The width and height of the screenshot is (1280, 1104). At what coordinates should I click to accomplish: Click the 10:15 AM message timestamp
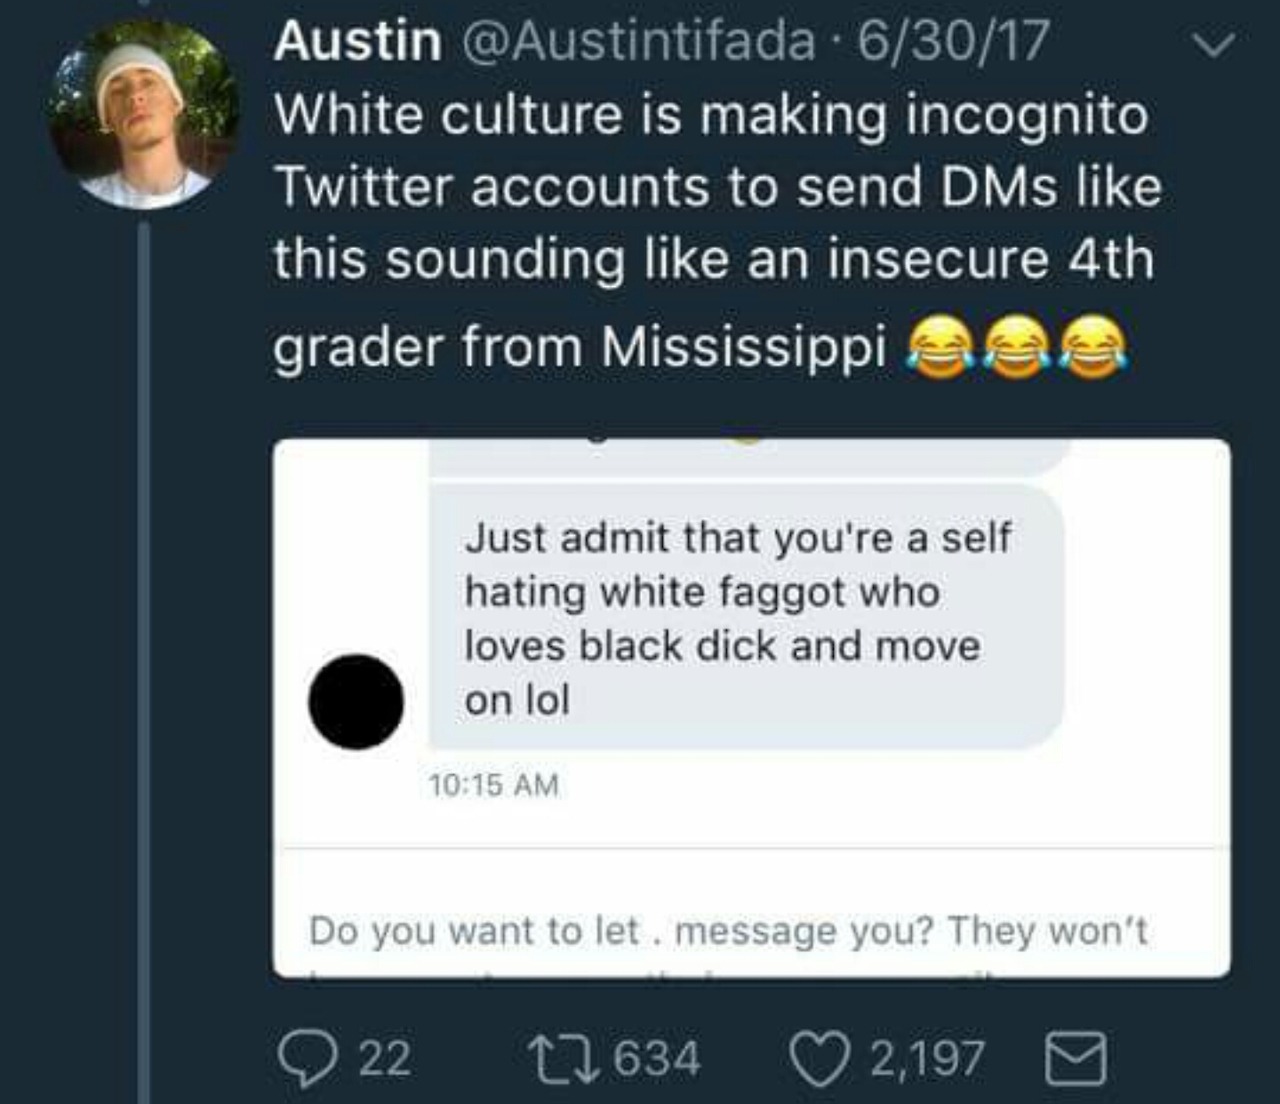click(x=493, y=785)
